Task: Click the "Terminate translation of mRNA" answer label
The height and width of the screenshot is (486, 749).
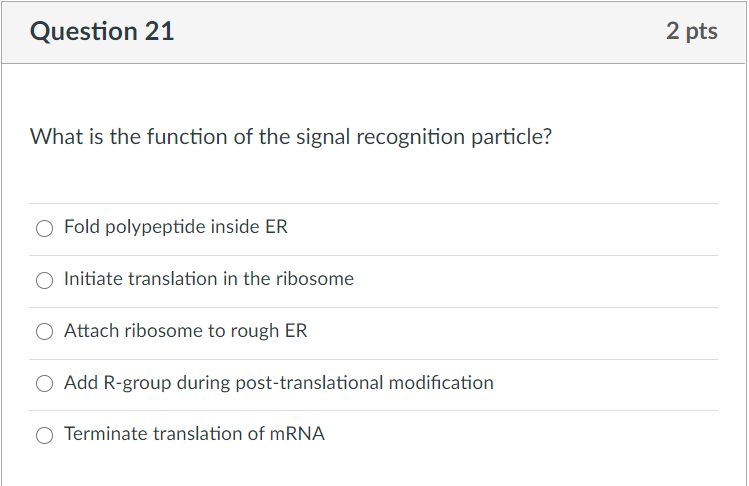Action: (x=194, y=434)
